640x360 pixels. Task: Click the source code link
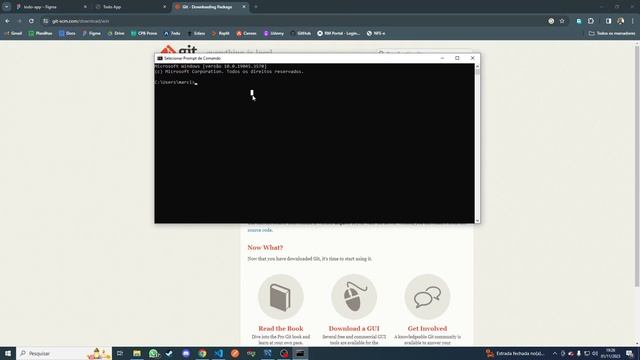pos(260,230)
